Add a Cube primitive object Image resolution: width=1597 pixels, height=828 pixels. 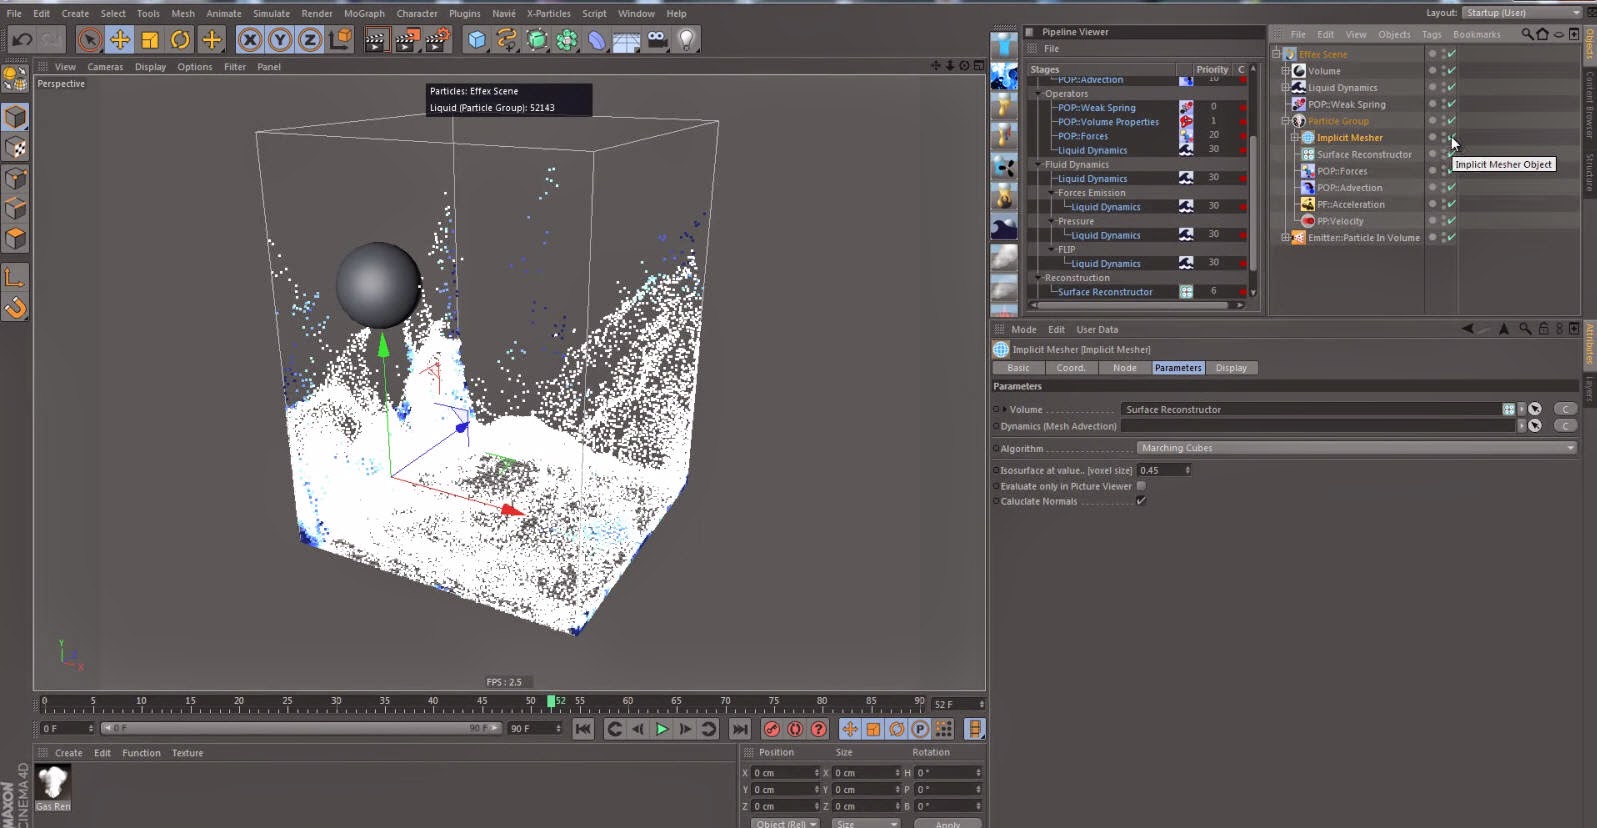point(477,40)
